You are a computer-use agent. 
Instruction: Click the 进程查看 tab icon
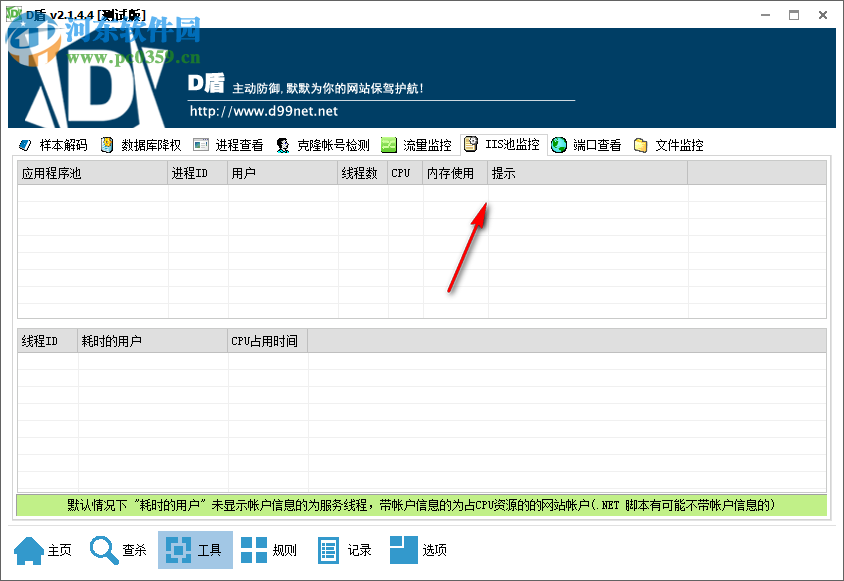tap(201, 145)
